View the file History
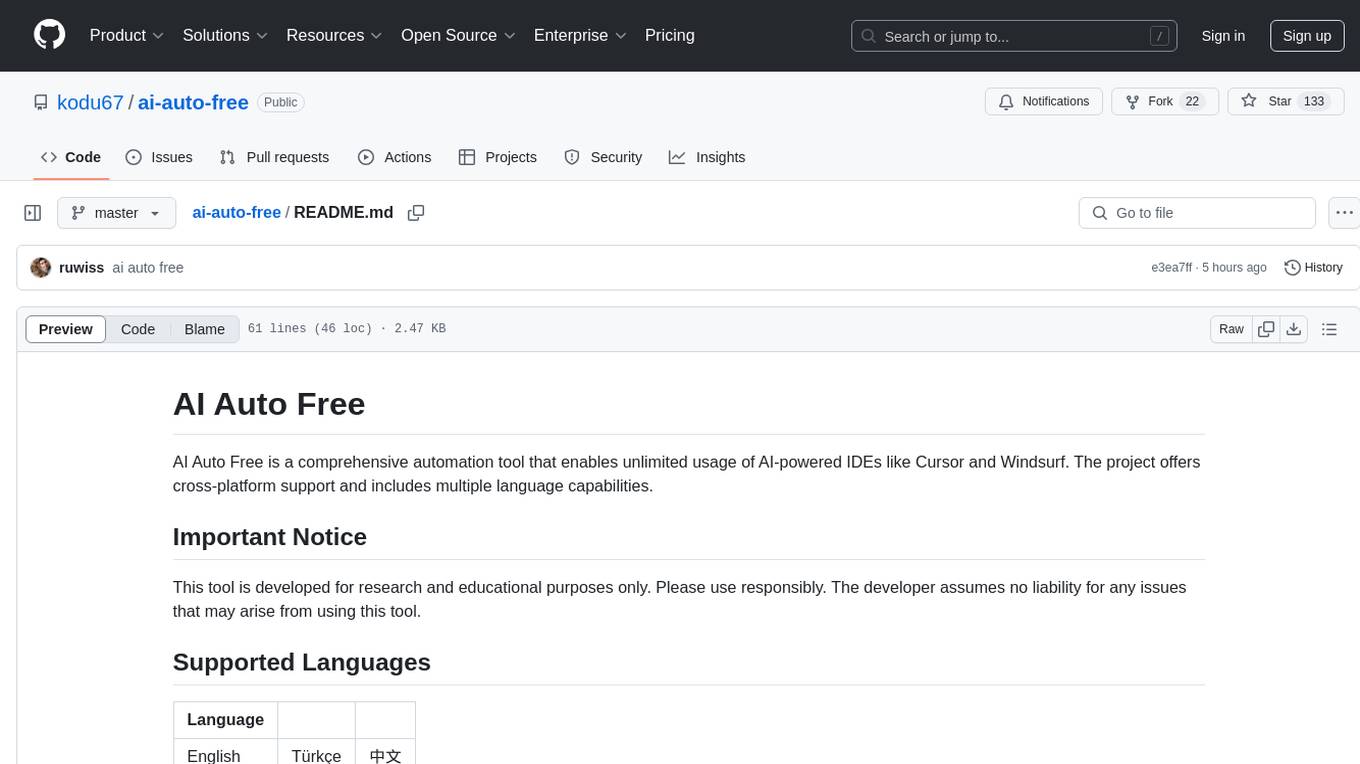The width and height of the screenshot is (1360, 764). coord(1313,268)
